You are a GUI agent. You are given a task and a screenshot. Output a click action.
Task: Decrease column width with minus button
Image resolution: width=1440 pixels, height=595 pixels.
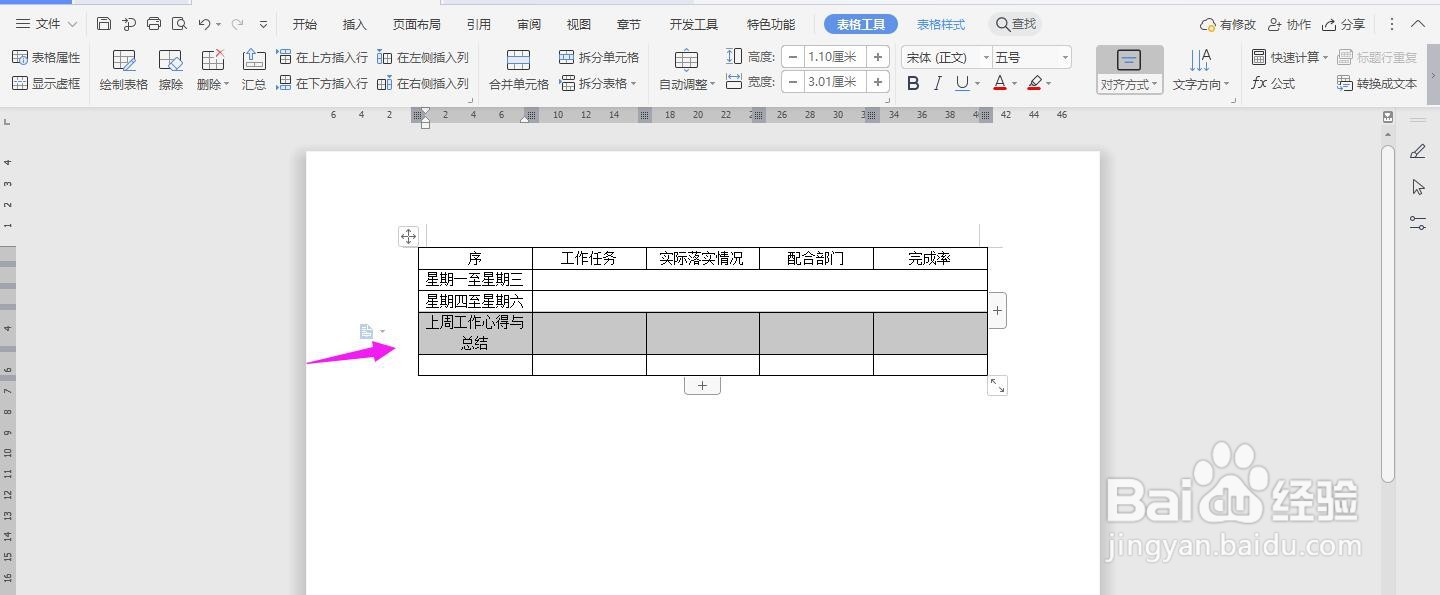click(793, 82)
